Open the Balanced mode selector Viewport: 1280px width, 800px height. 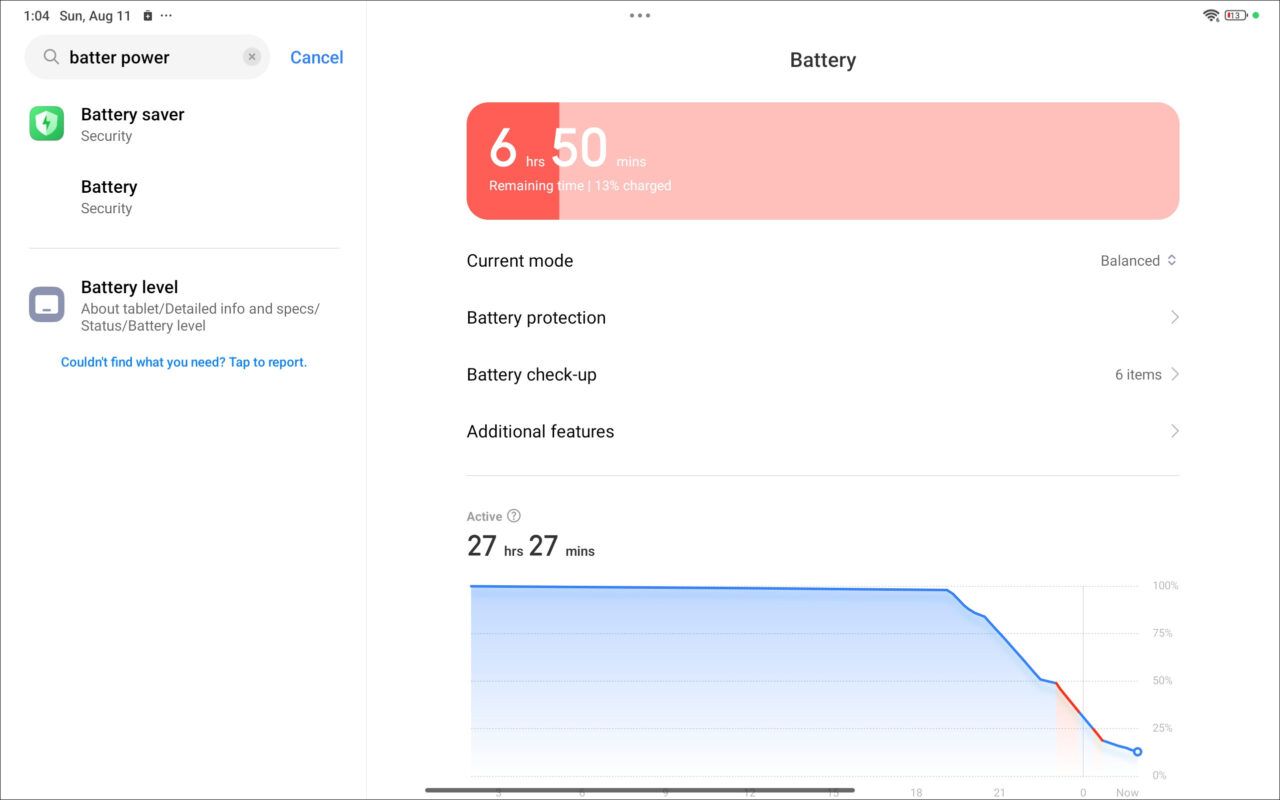1139,260
